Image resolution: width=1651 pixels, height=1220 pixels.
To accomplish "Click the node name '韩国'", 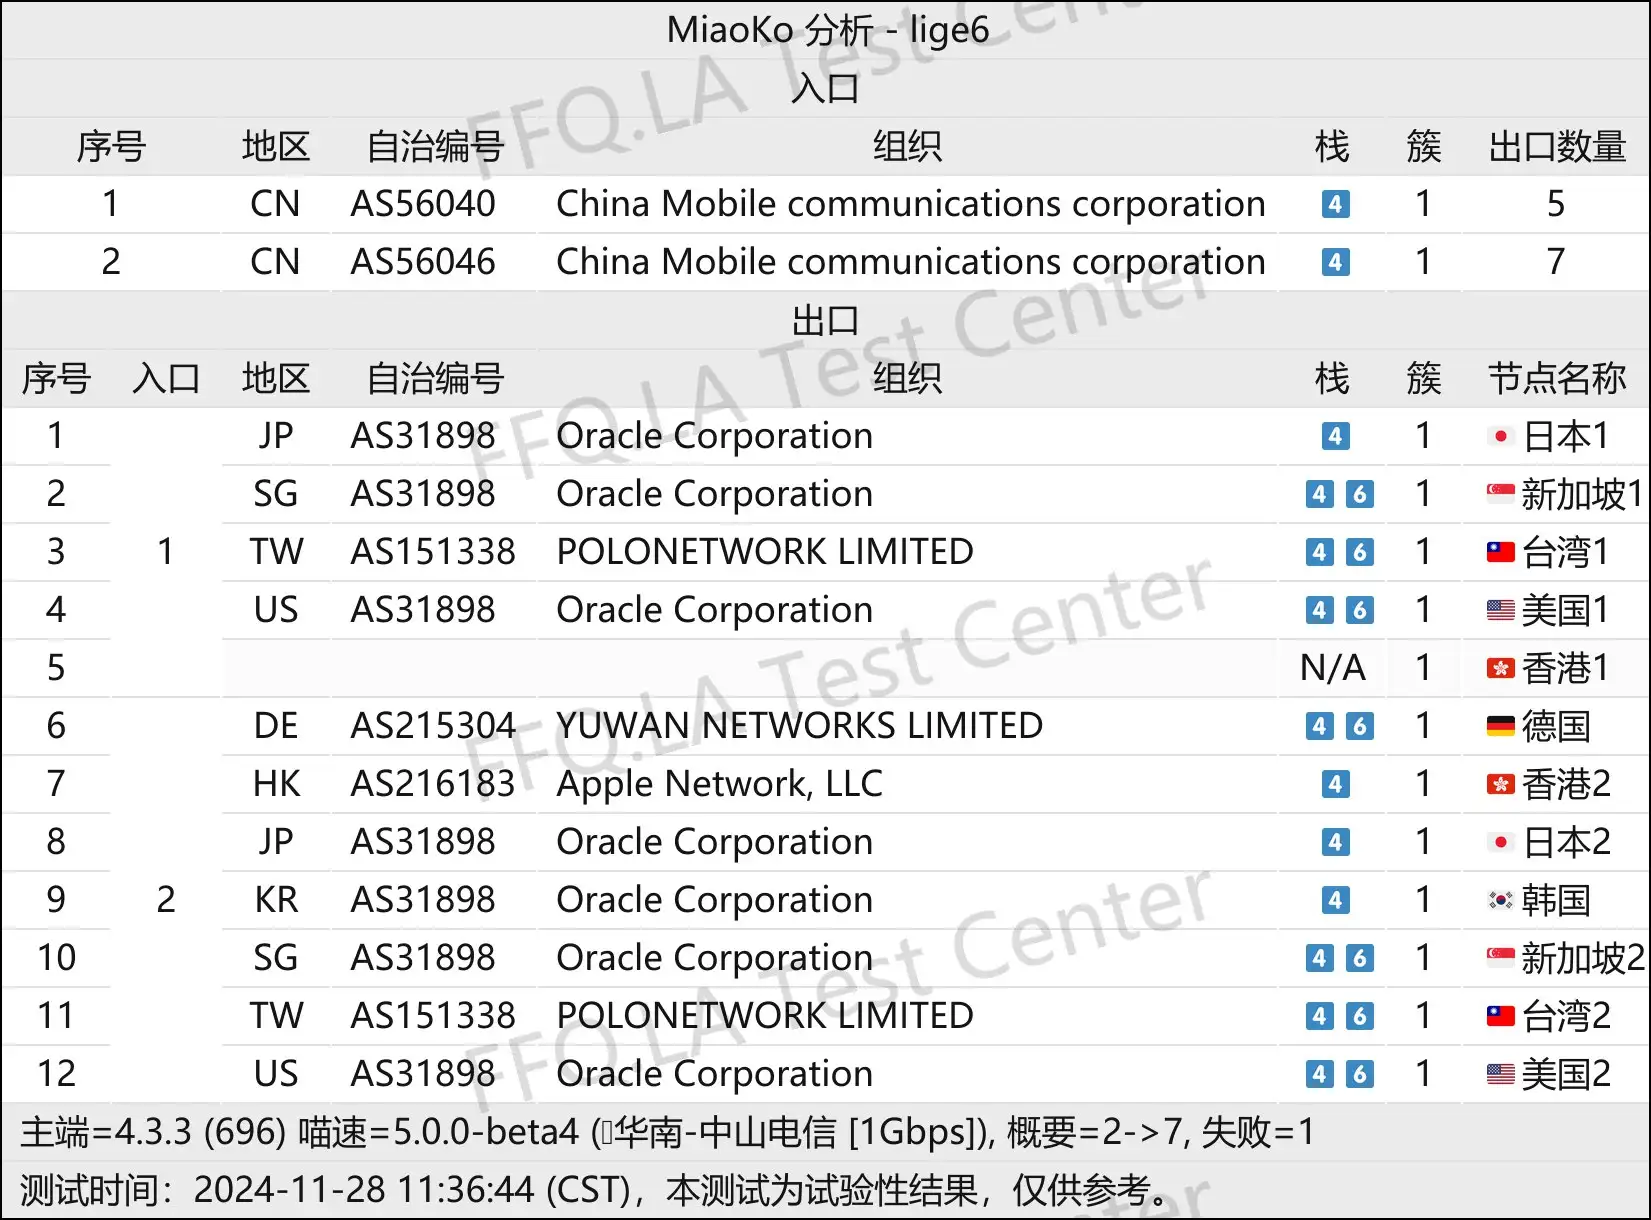I will [1556, 900].
